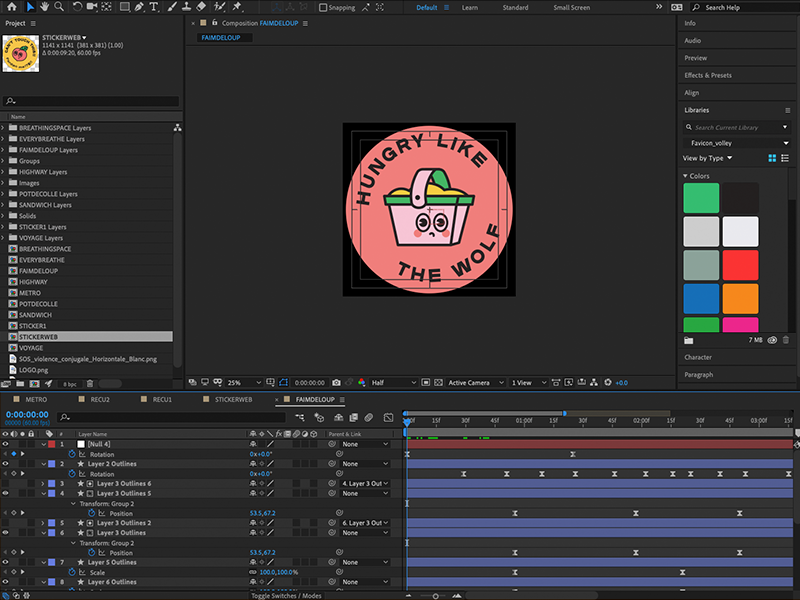Collapse Layer 6 Outlines properties
The height and width of the screenshot is (600, 800).
44,582
